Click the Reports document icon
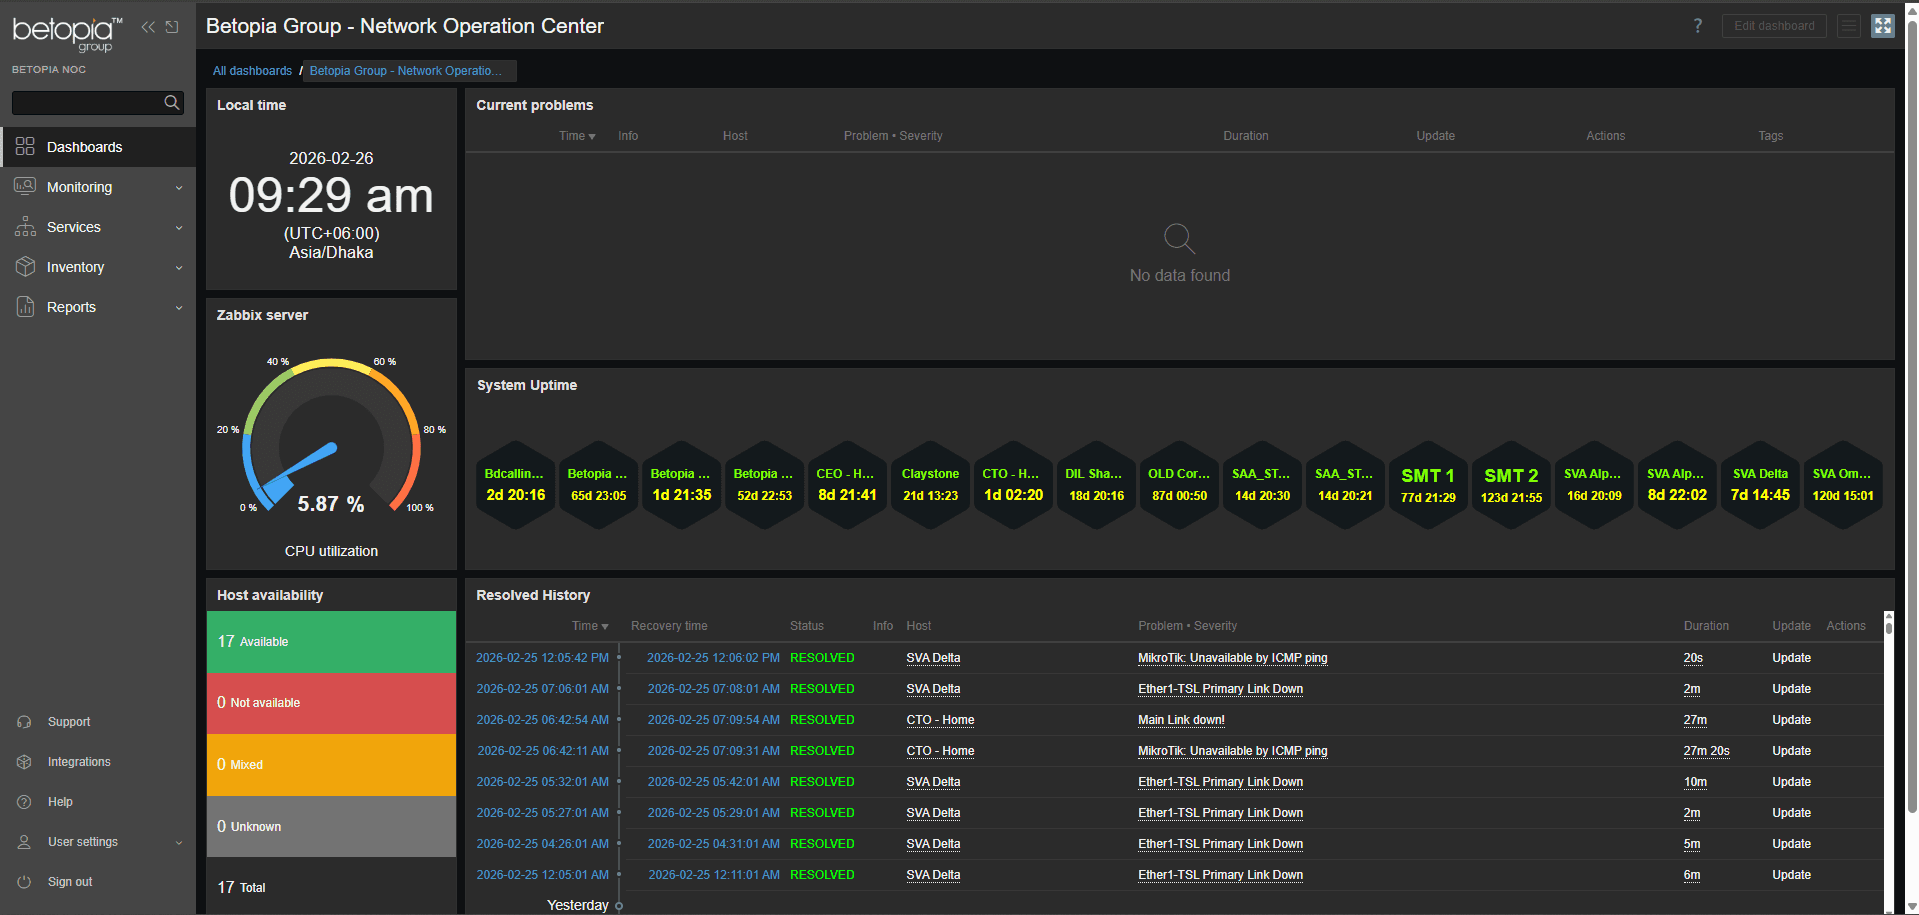 click(x=25, y=307)
